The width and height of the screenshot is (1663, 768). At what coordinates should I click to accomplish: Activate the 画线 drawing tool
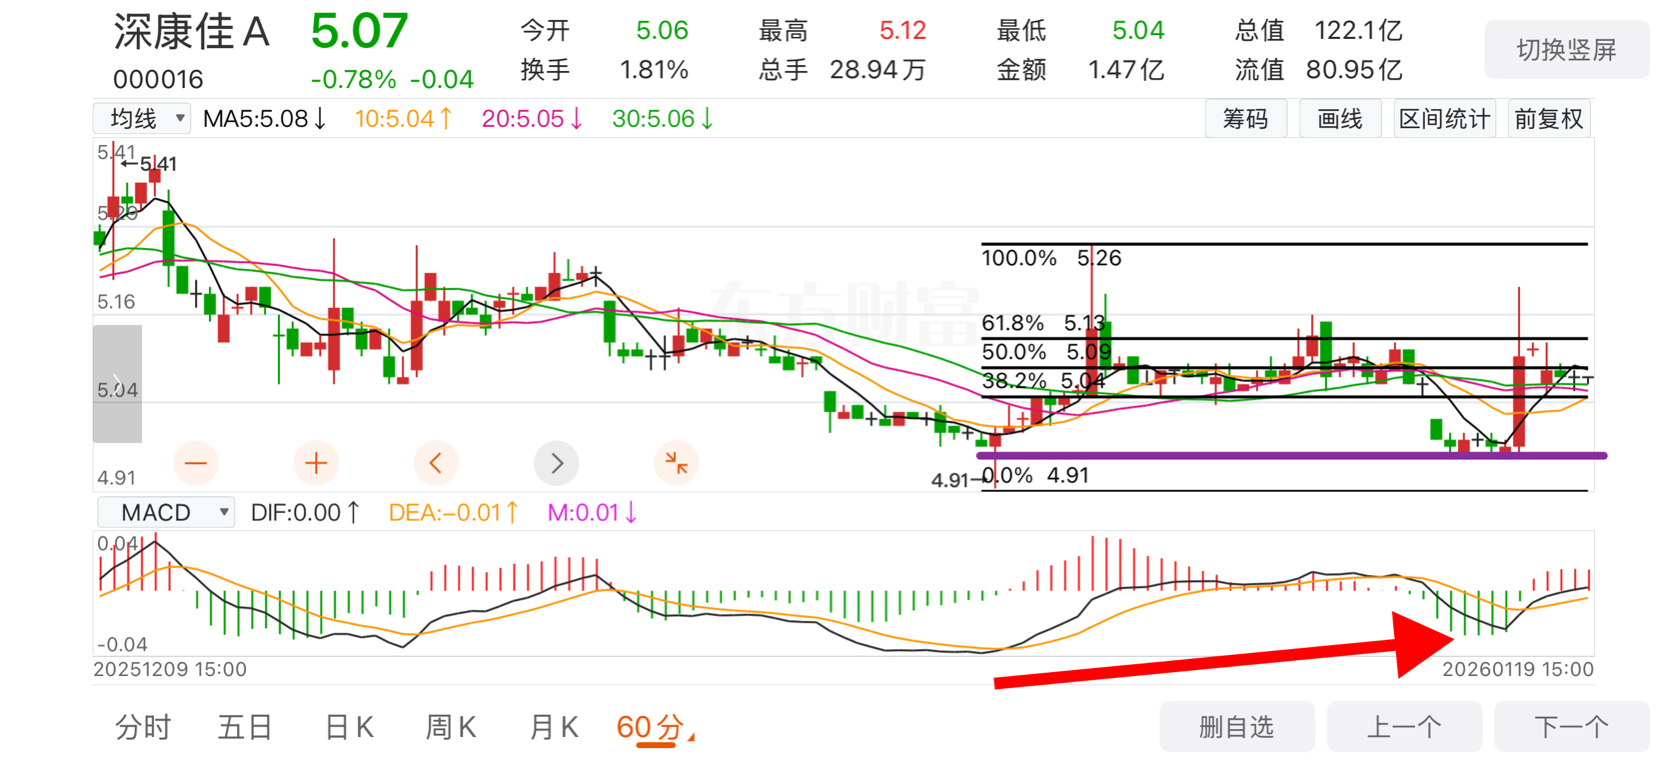tap(1340, 119)
